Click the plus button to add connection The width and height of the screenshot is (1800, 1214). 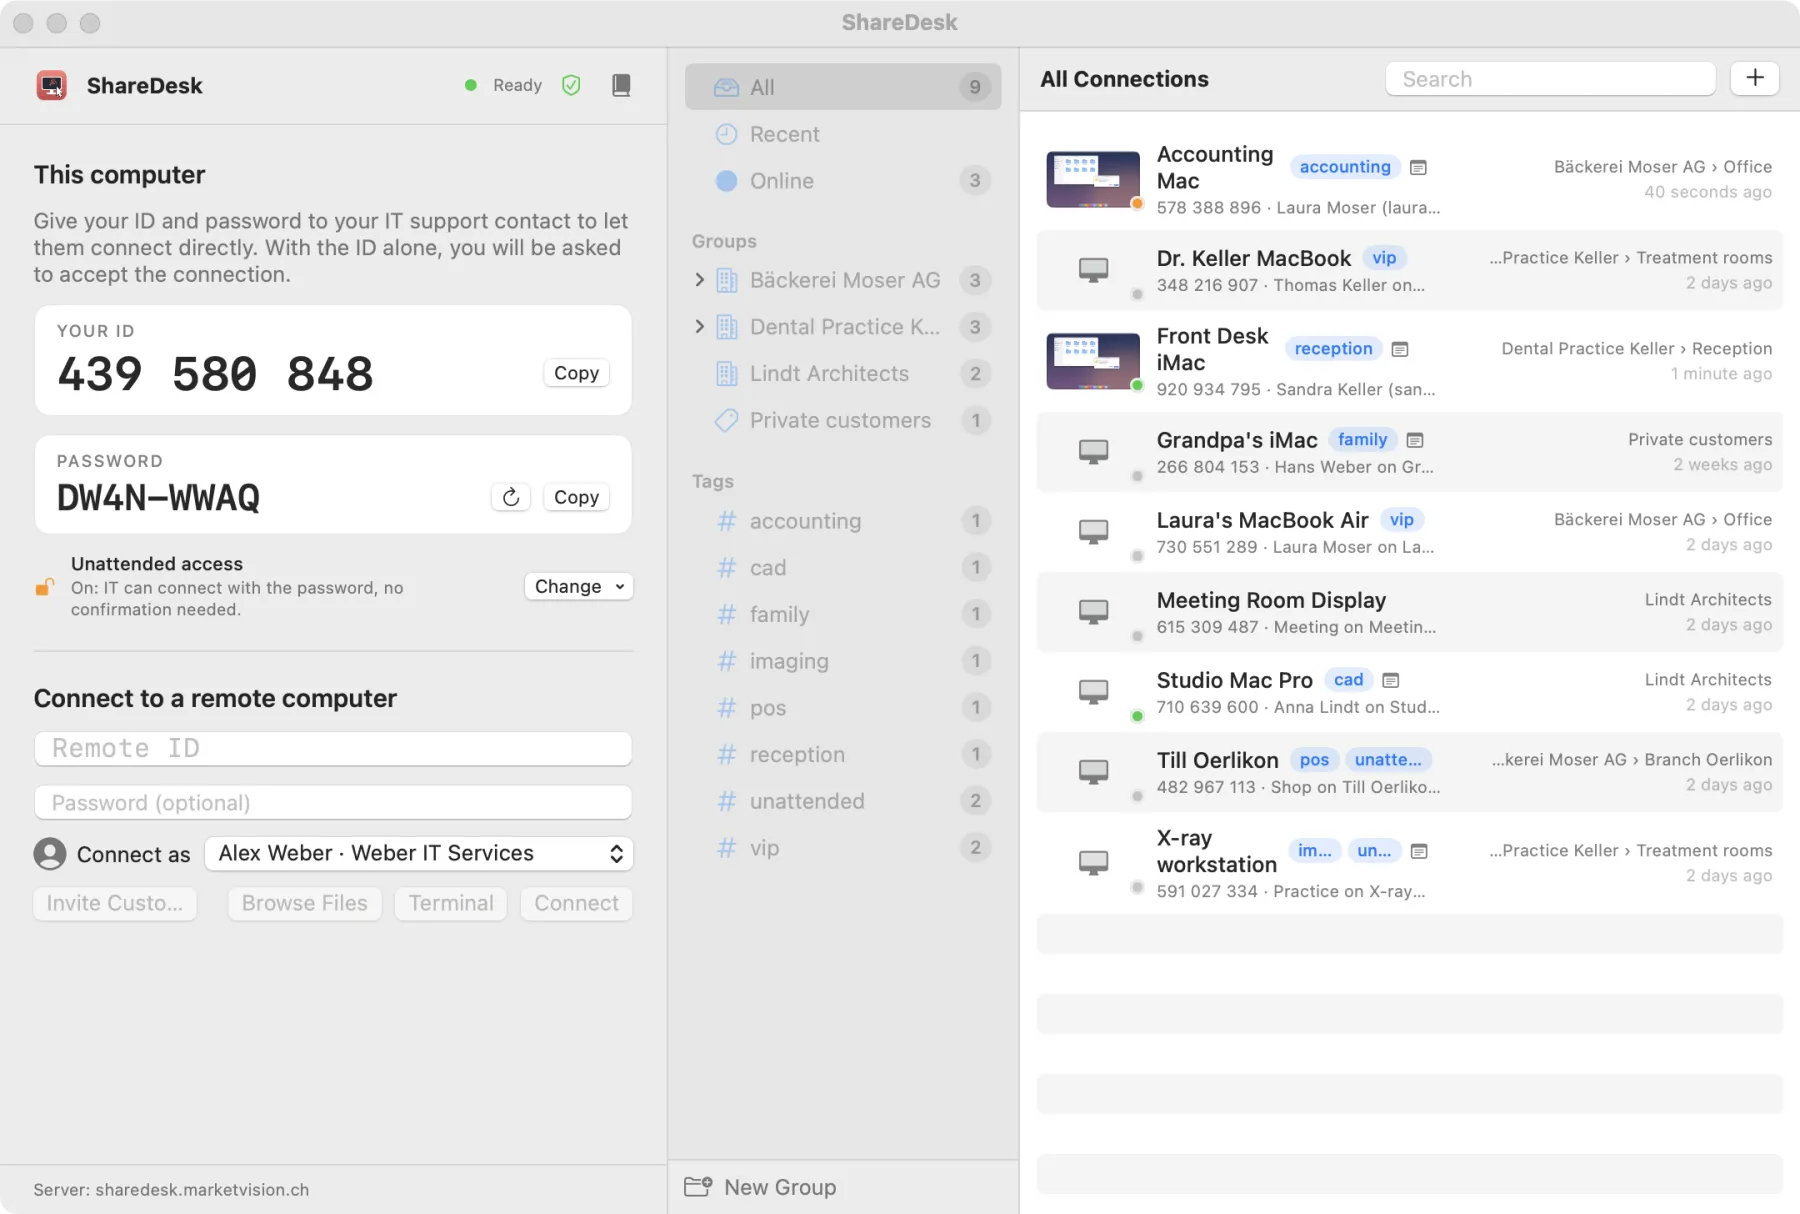click(x=1755, y=78)
